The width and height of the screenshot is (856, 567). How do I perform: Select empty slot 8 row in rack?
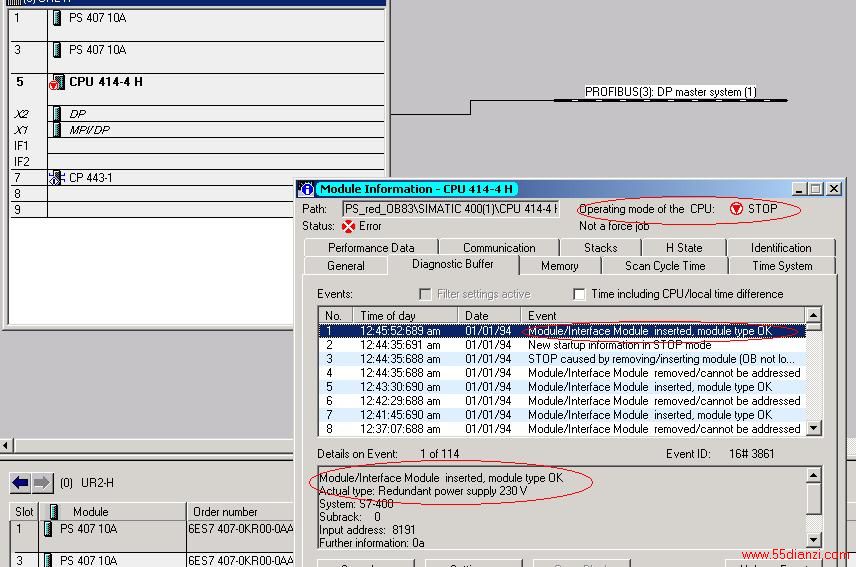click(x=198, y=194)
